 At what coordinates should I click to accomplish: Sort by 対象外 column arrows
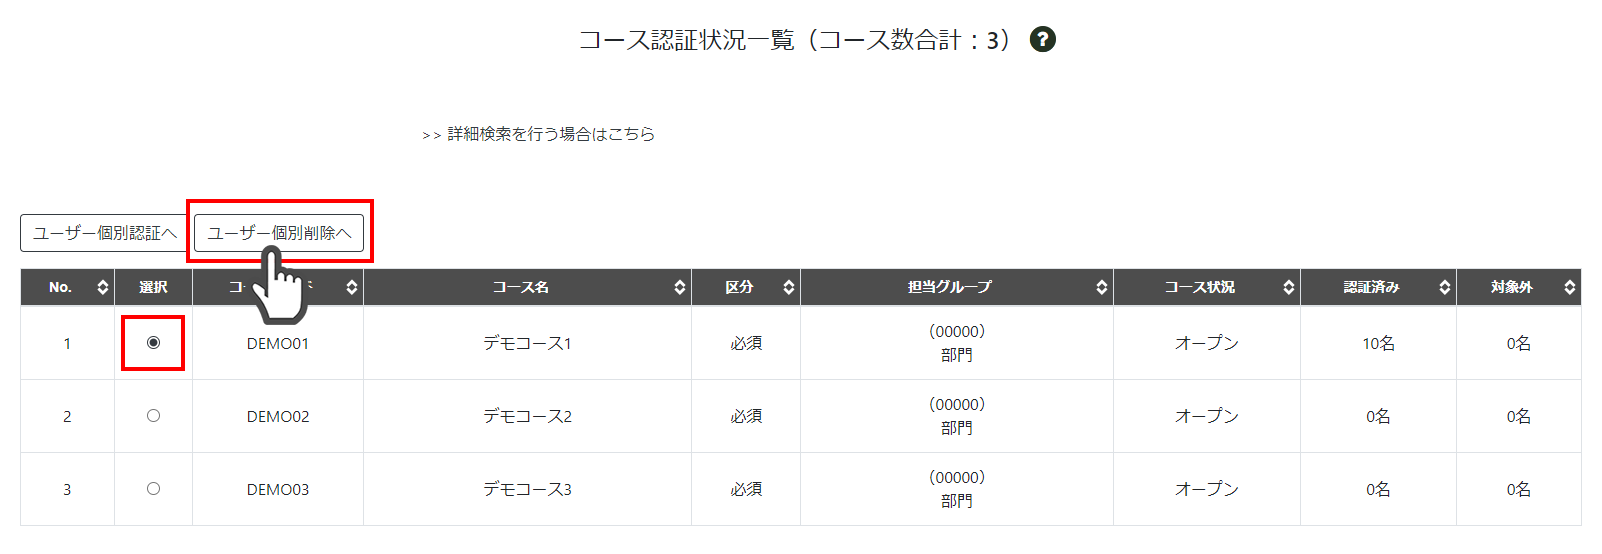coord(1570,287)
